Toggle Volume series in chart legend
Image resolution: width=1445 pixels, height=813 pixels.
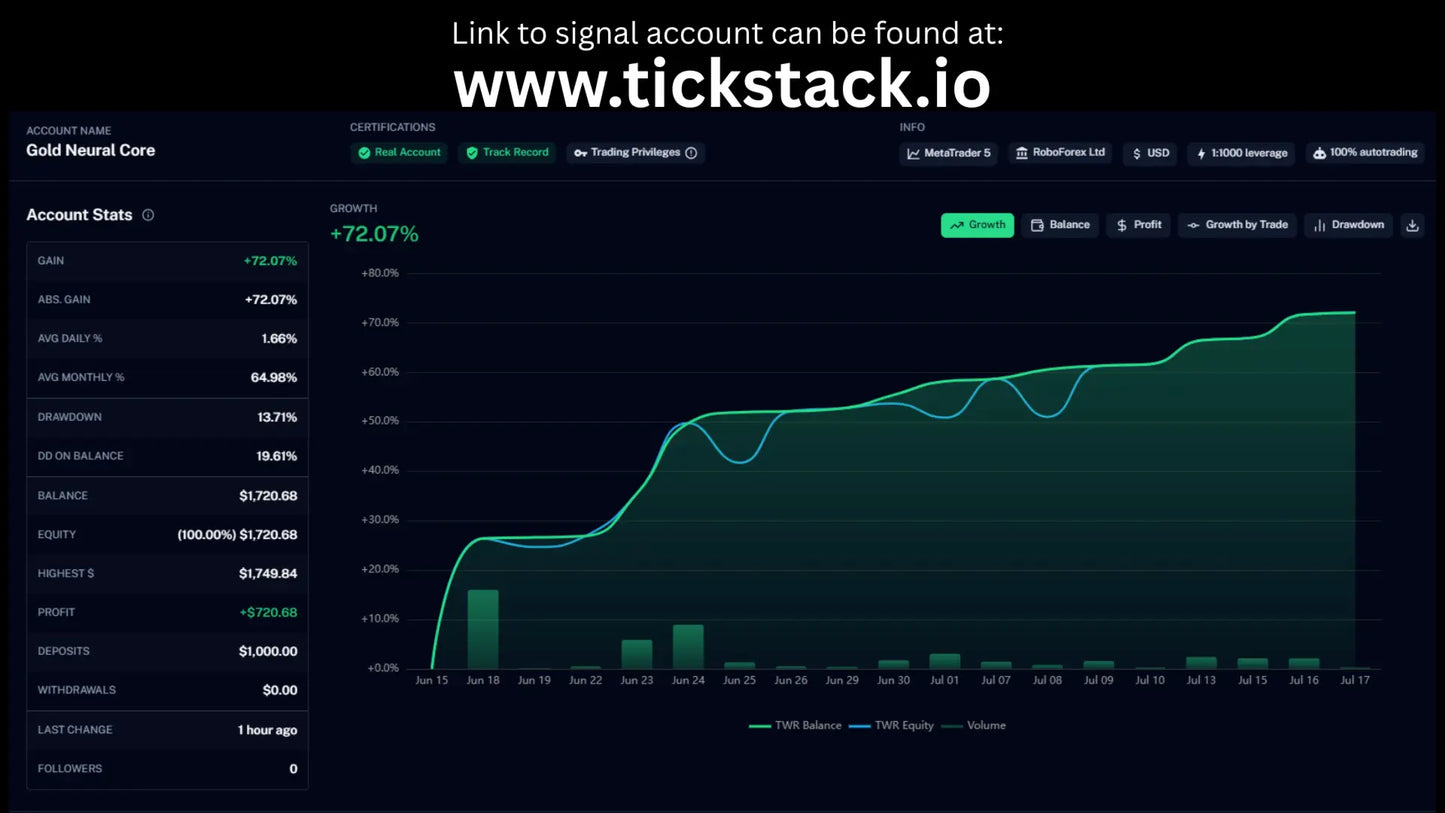coord(973,726)
